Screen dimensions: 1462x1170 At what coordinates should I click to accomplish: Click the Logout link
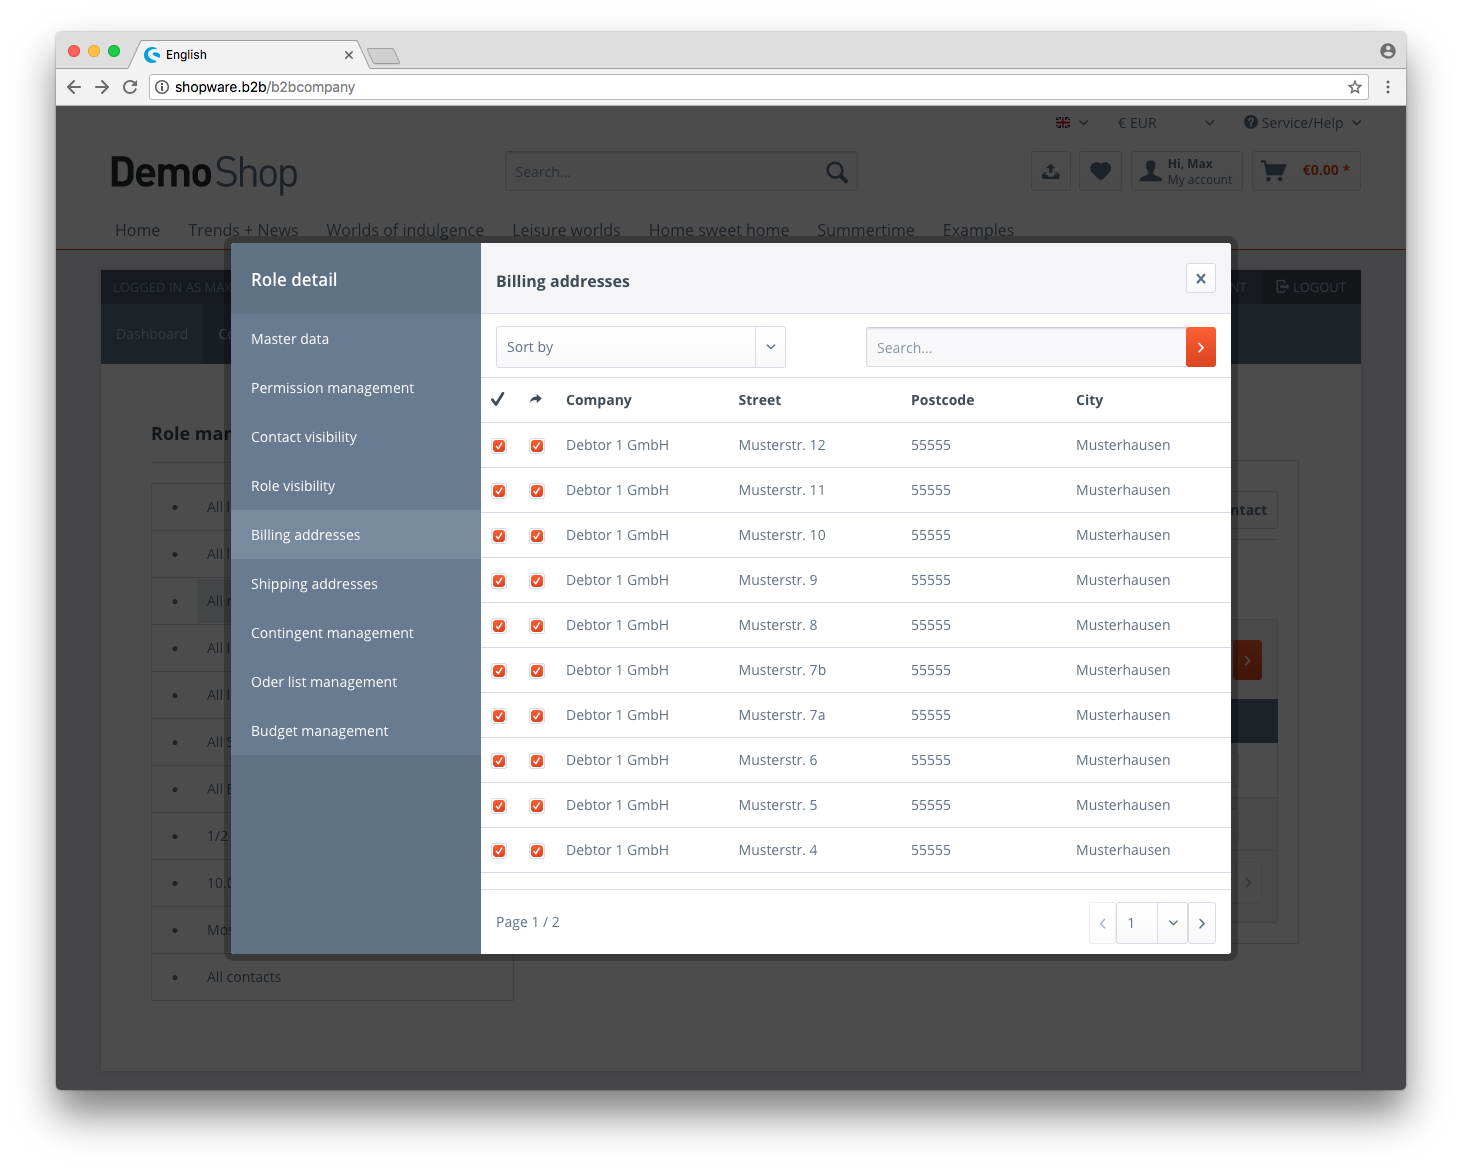click(x=1310, y=287)
